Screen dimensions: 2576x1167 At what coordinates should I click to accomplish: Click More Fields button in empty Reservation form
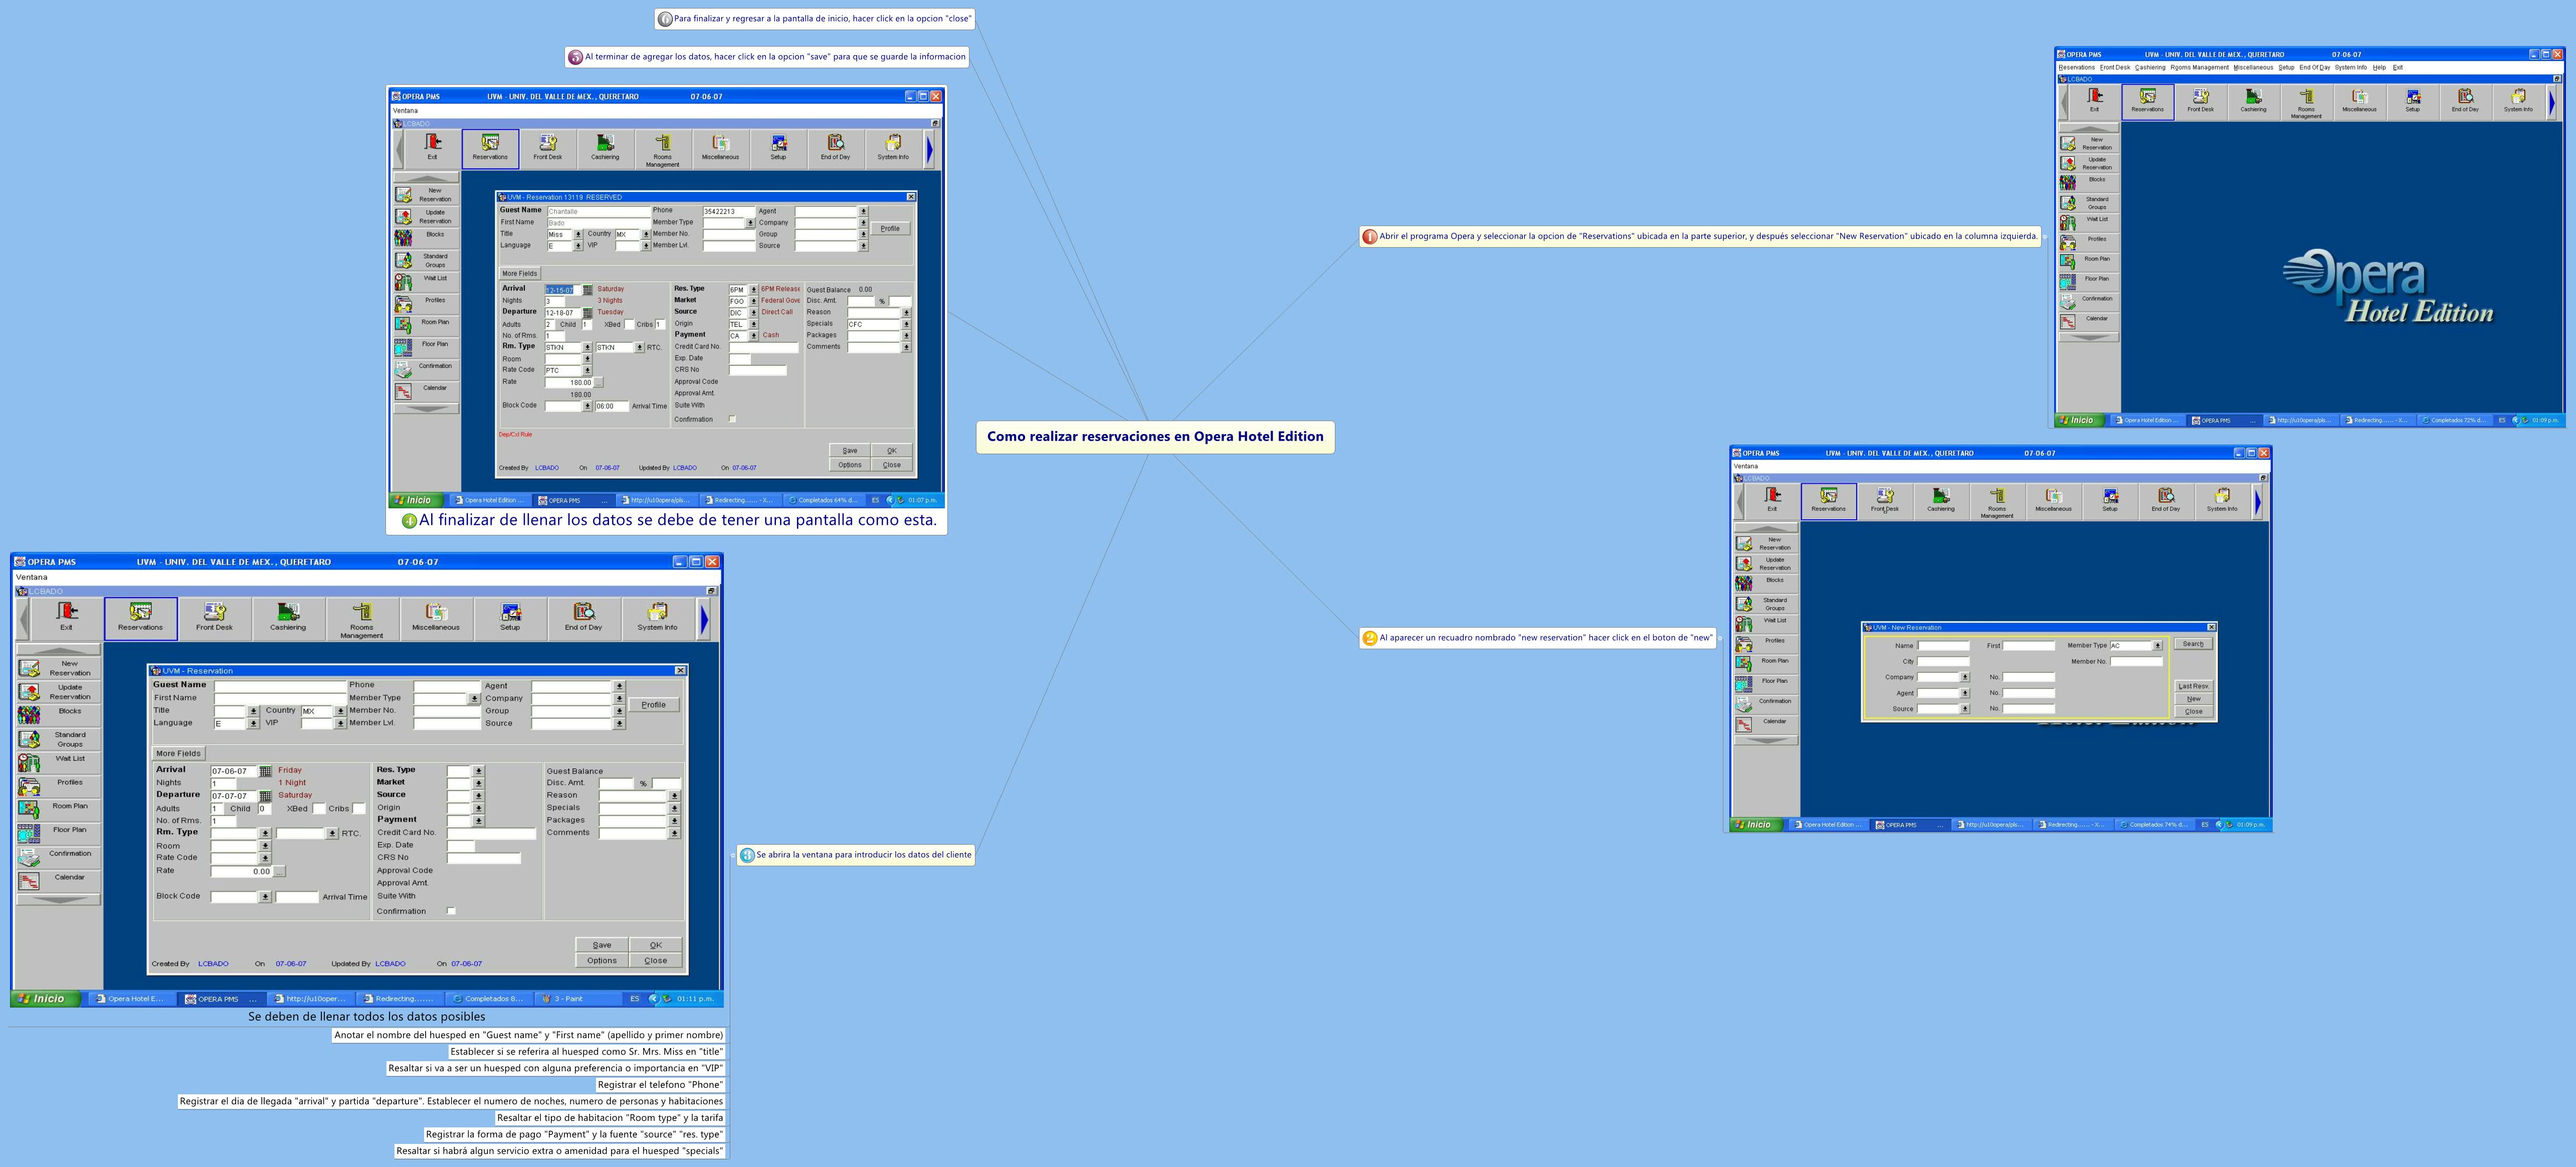click(x=179, y=753)
